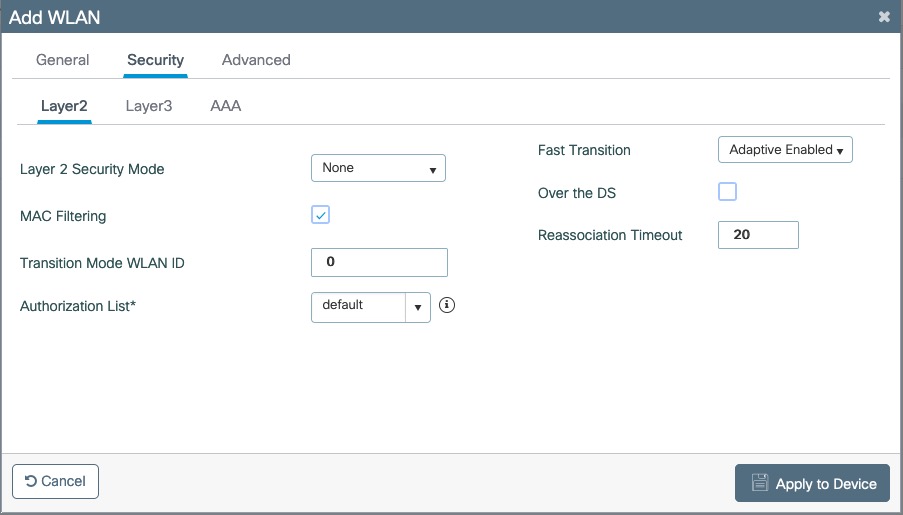The height and width of the screenshot is (515, 903).
Task: Open the Advanced tab
Action: point(256,60)
